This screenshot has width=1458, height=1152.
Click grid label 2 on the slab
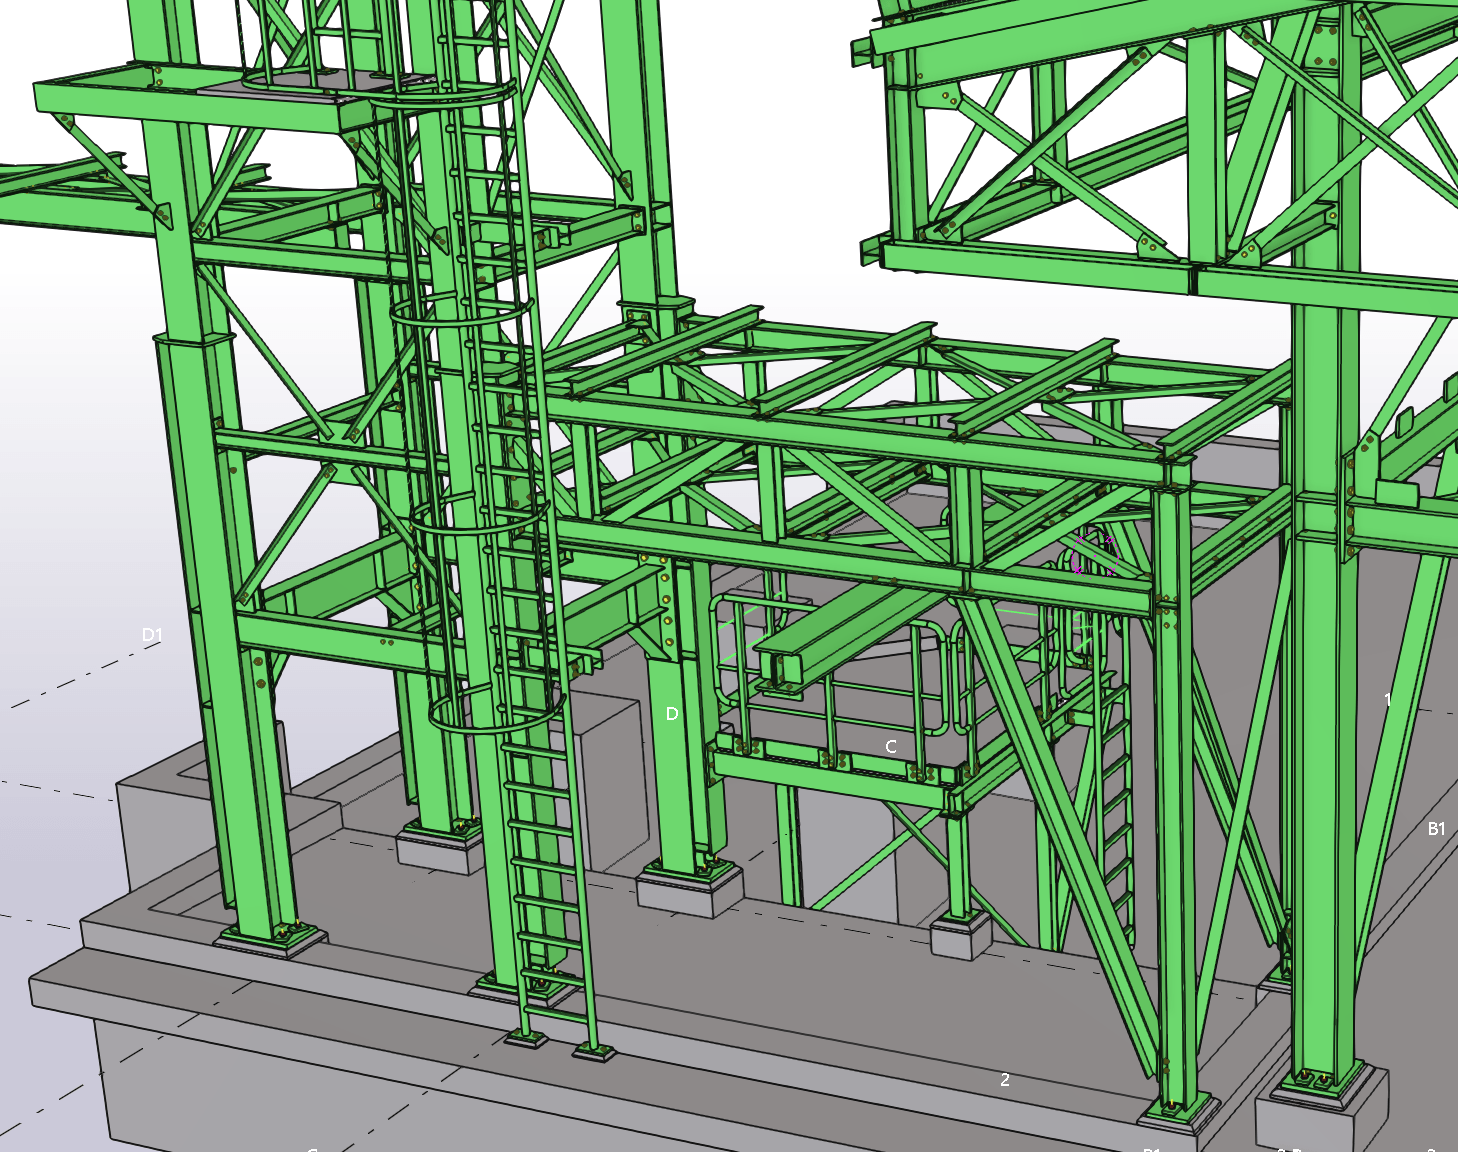[x=1005, y=1080]
